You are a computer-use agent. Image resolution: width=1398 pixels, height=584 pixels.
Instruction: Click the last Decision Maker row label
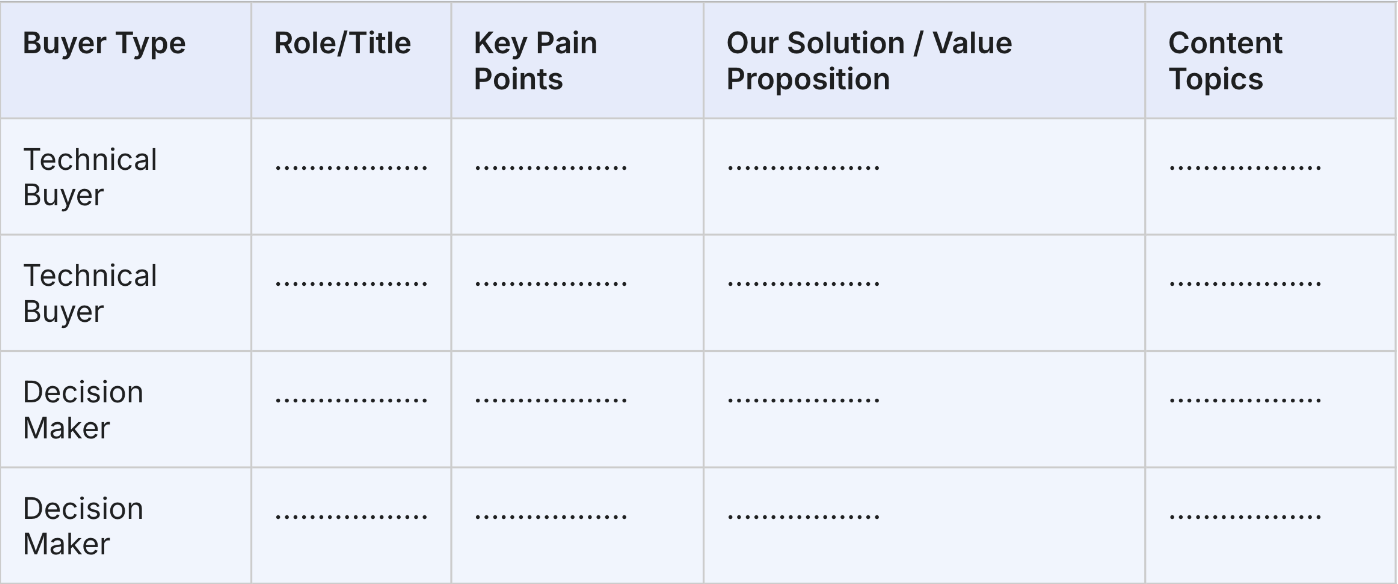[x=83, y=526]
